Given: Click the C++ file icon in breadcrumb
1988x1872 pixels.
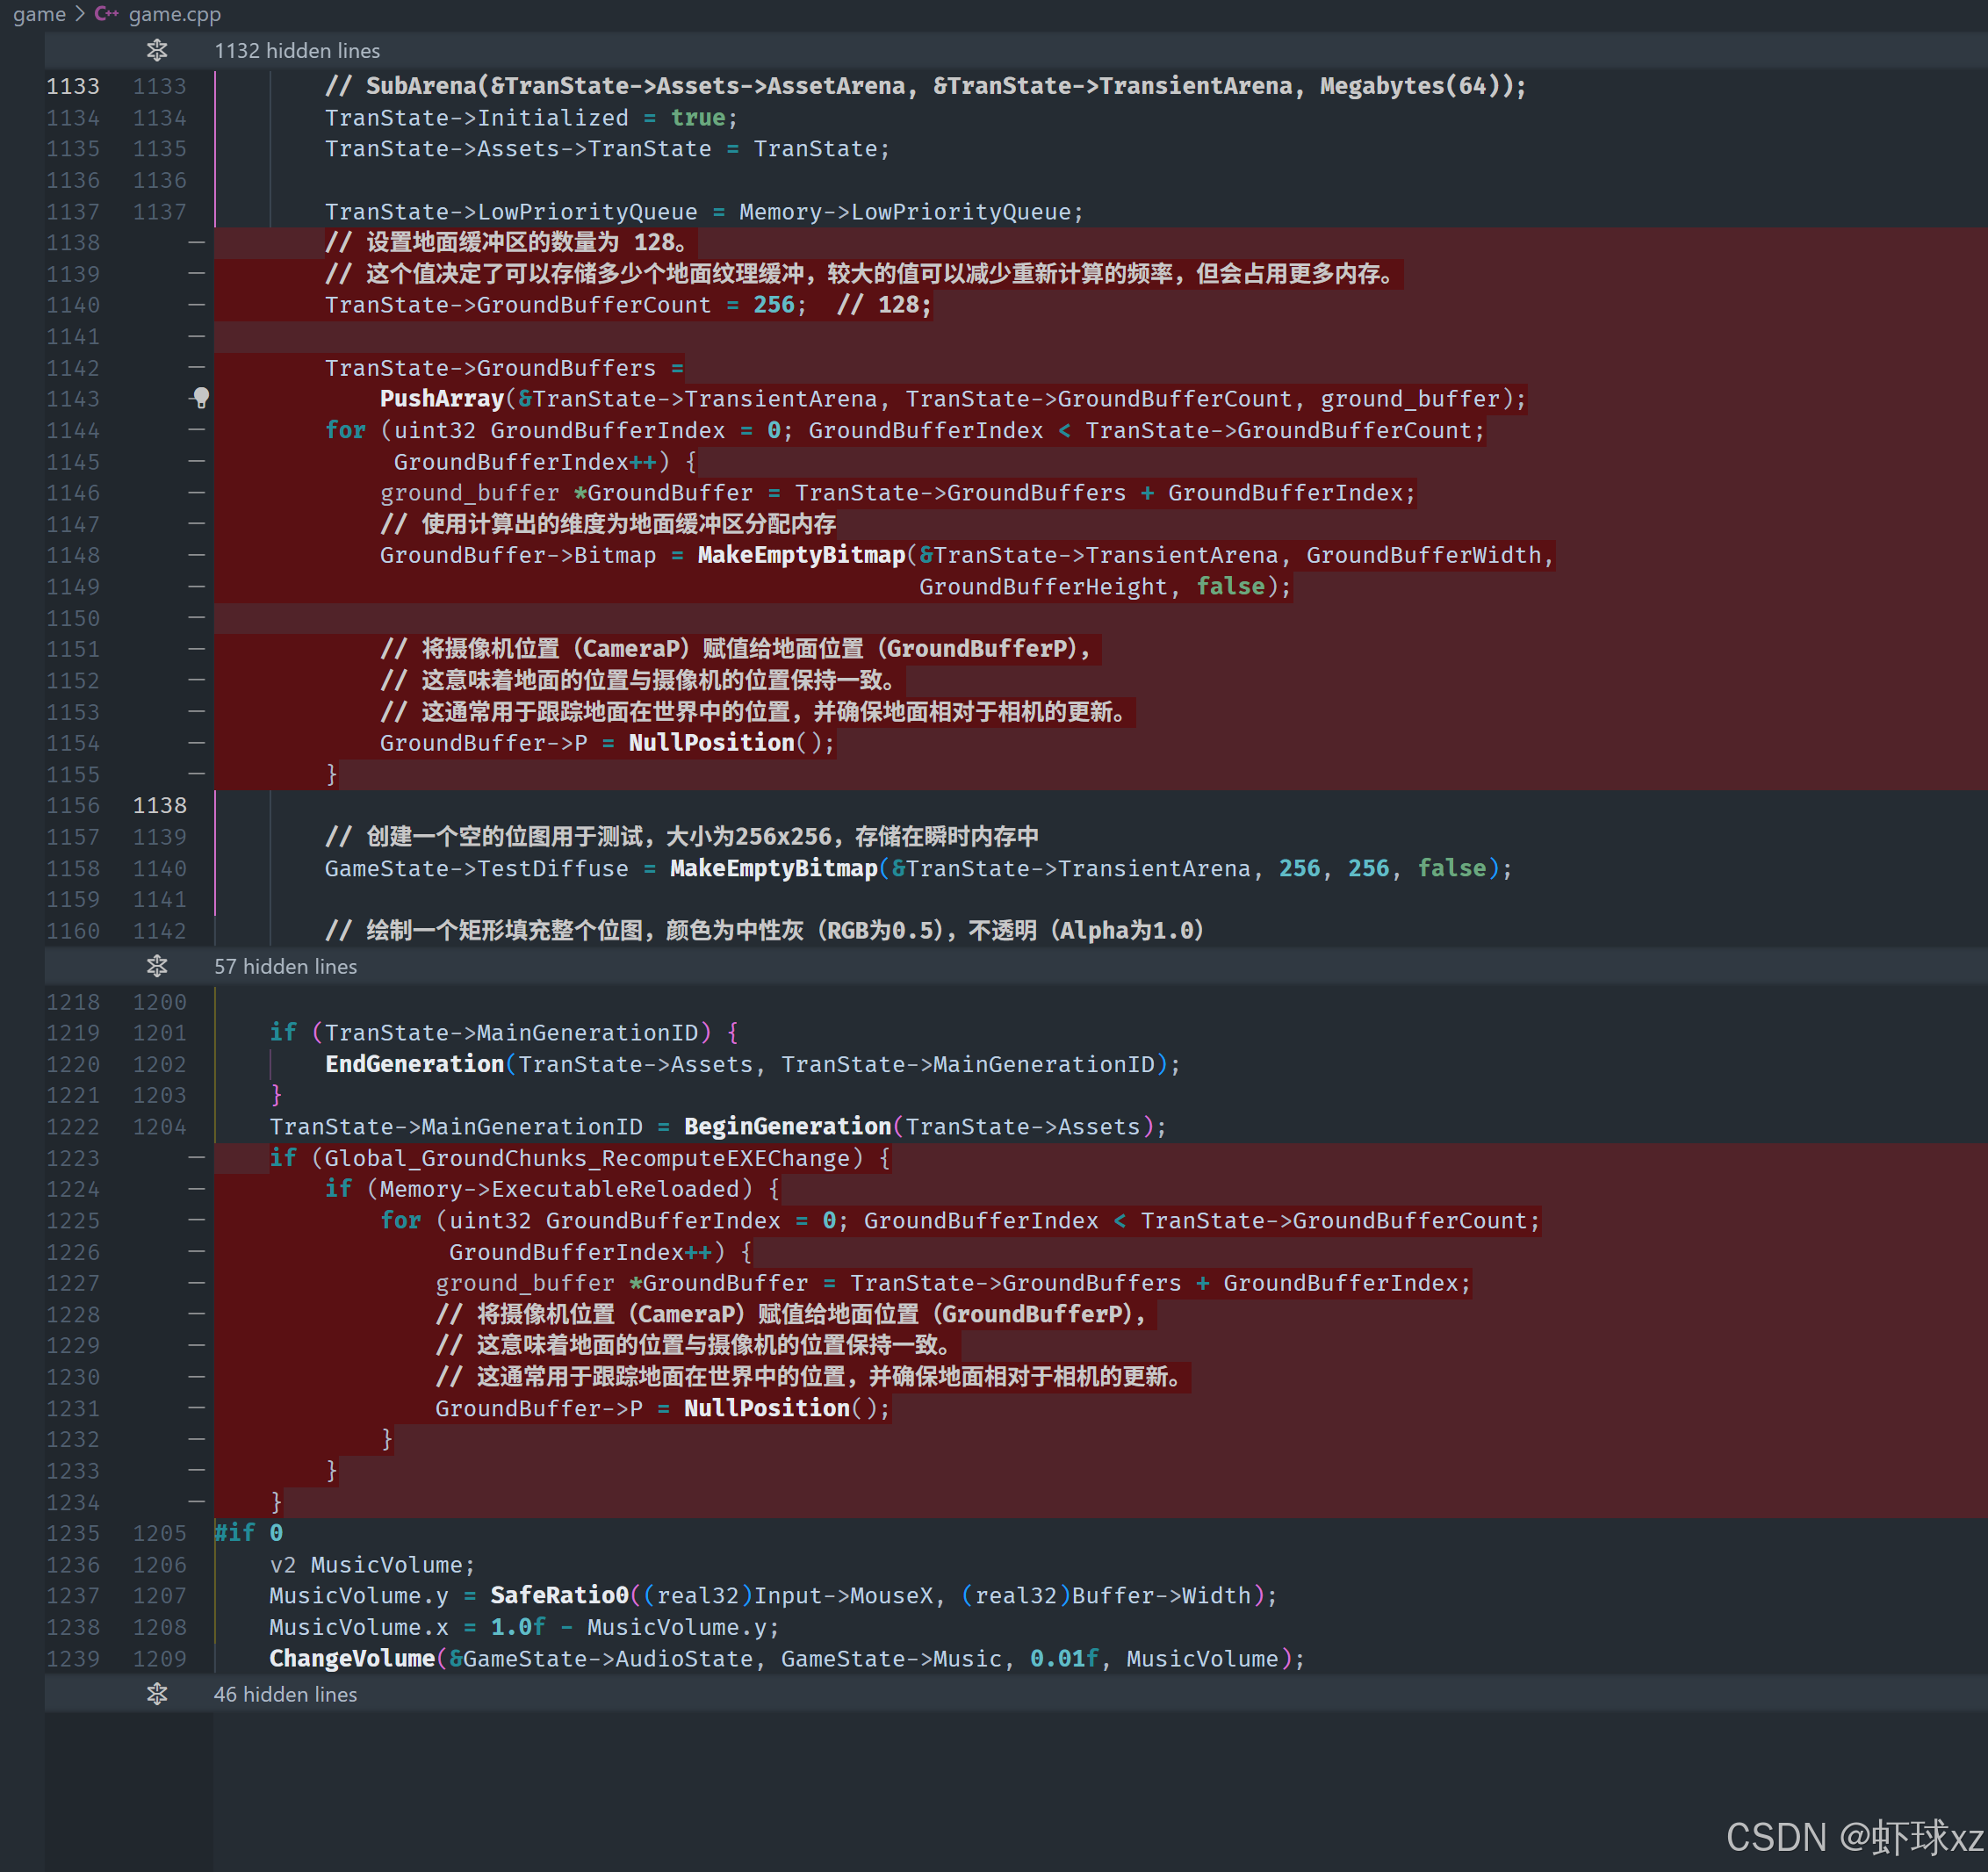Looking at the screenshot, I should [x=106, y=14].
